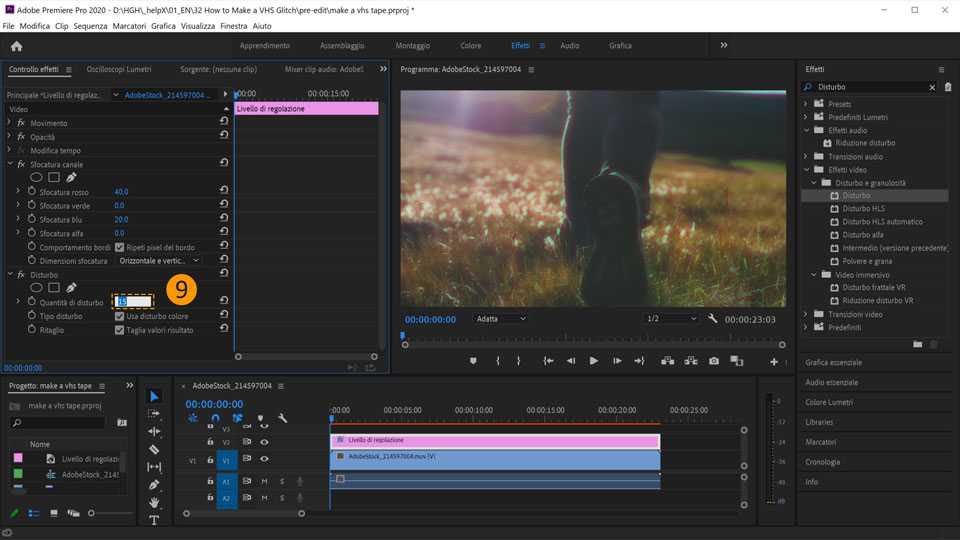Viewport: 960px width, 540px height.
Task: Reset the Sfocatura rosso parameter
Action: [x=224, y=190]
